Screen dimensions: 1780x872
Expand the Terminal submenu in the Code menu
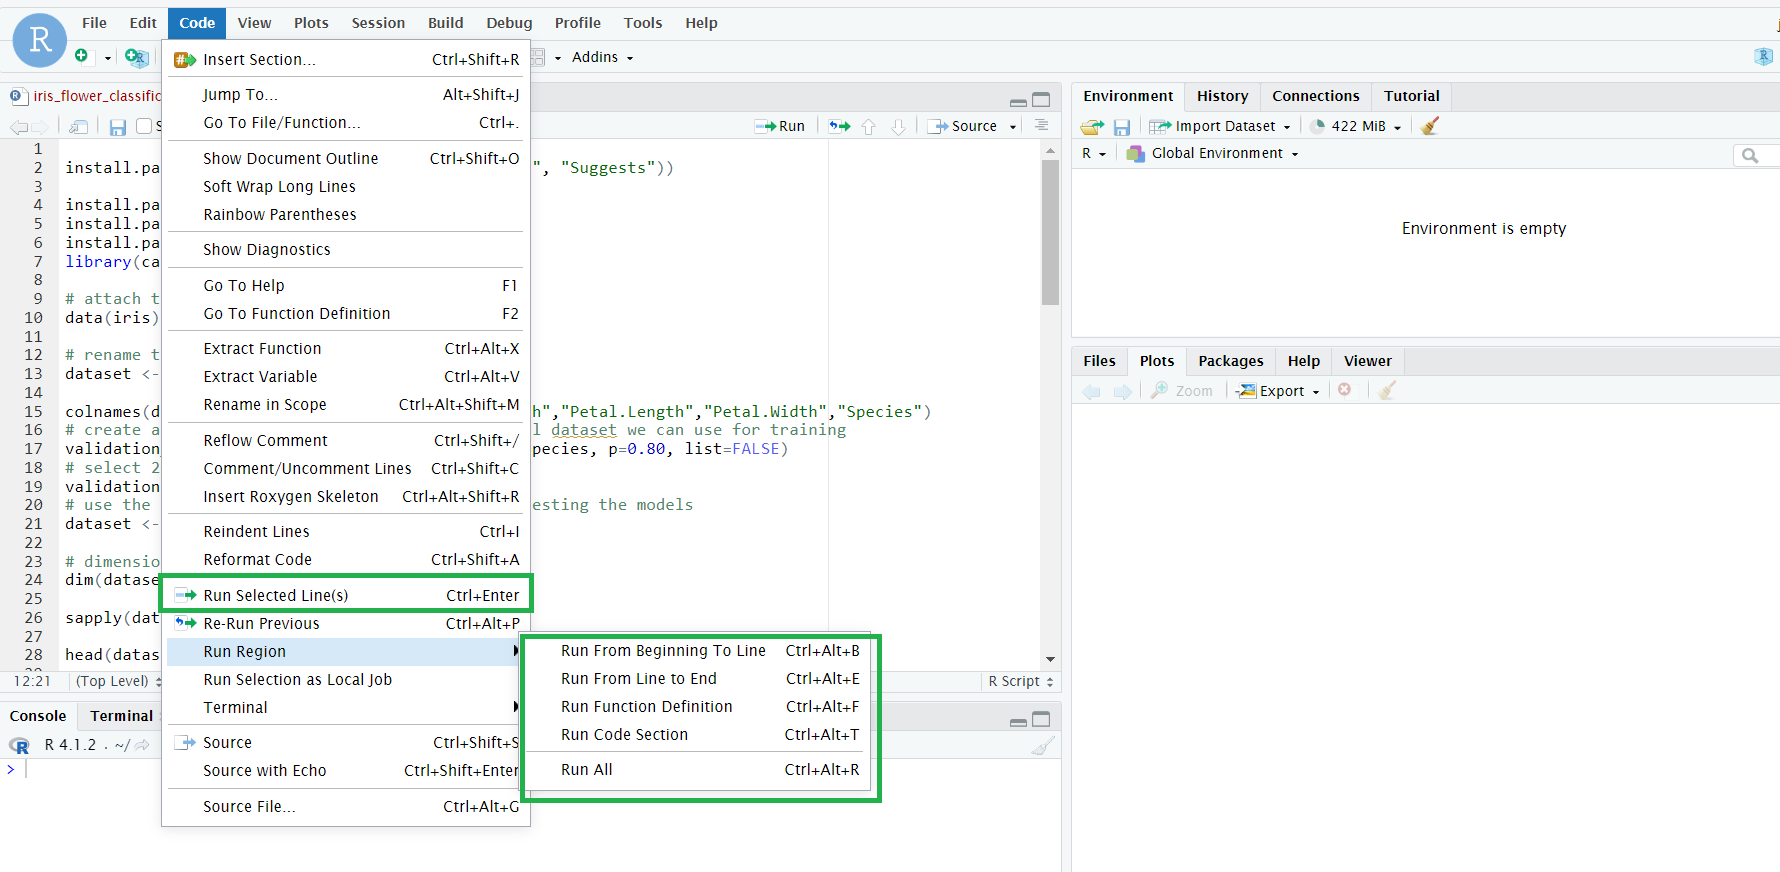click(345, 707)
